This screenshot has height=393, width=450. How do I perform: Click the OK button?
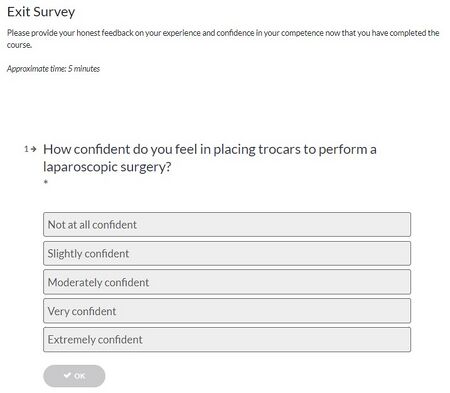click(74, 376)
